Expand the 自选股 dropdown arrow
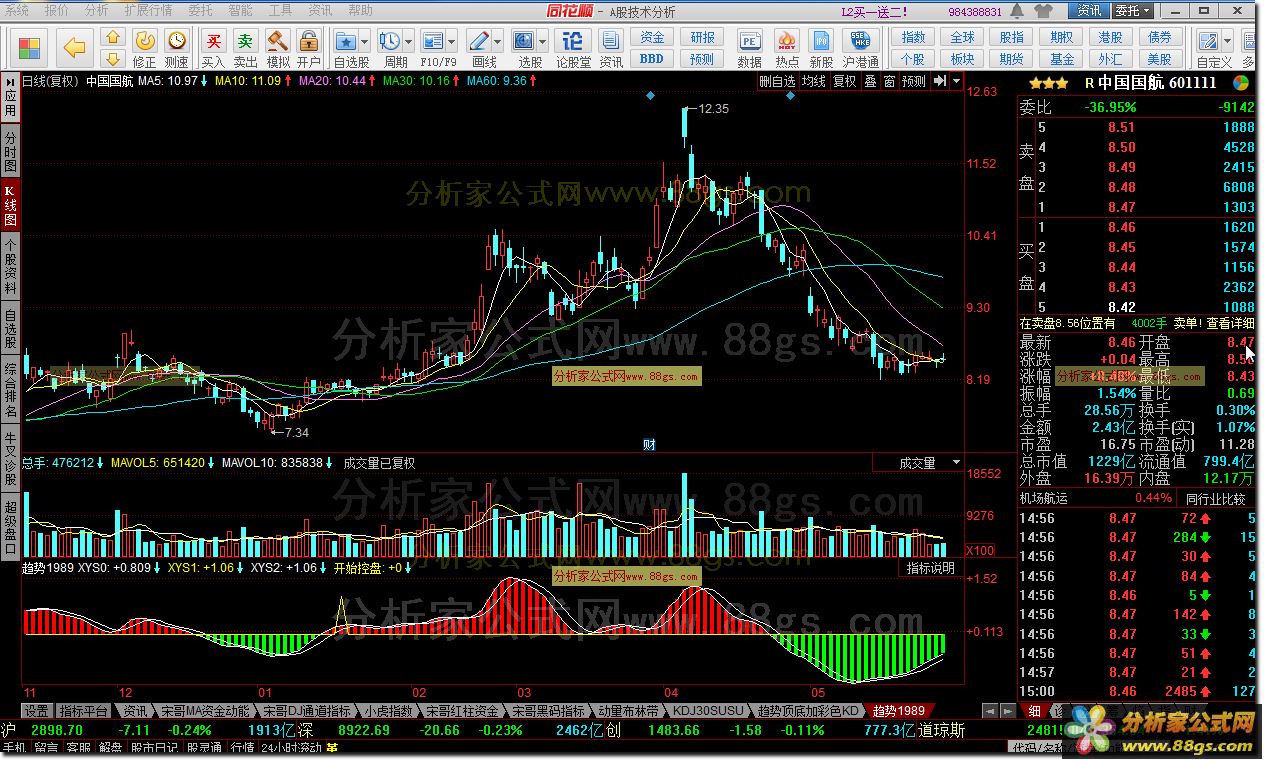The width and height of the screenshot is (1264, 761). 364,41
